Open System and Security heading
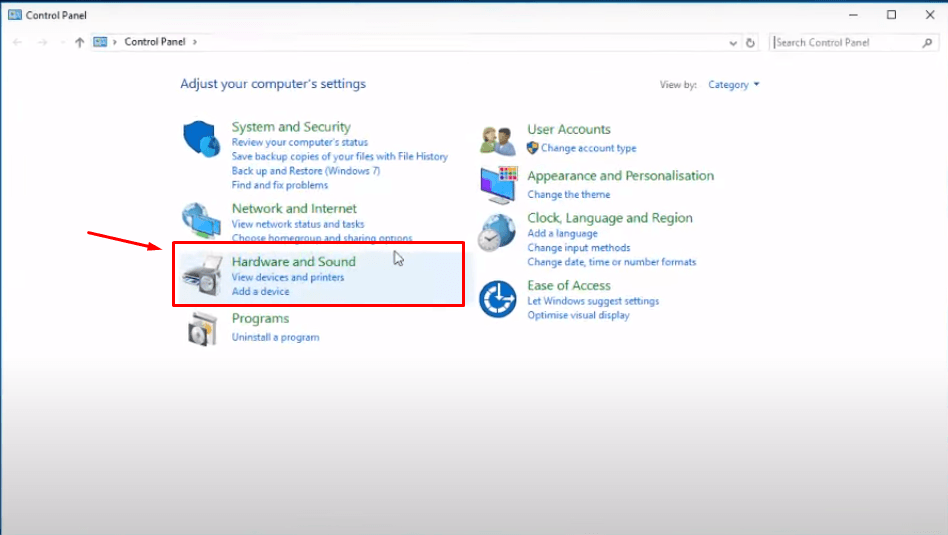 click(291, 126)
